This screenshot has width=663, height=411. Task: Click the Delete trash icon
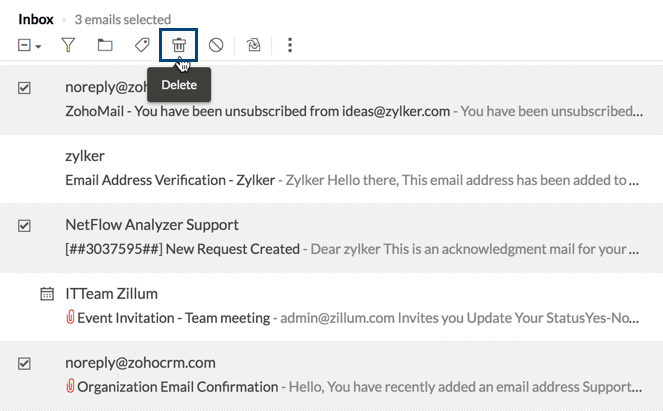(x=179, y=45)
